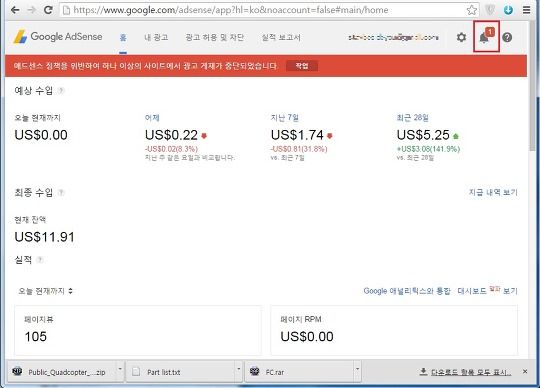The height and width of the screenshot is (388, 540).
Task: Open the 실적 보고서 tab
Action: tap(281, 38)
